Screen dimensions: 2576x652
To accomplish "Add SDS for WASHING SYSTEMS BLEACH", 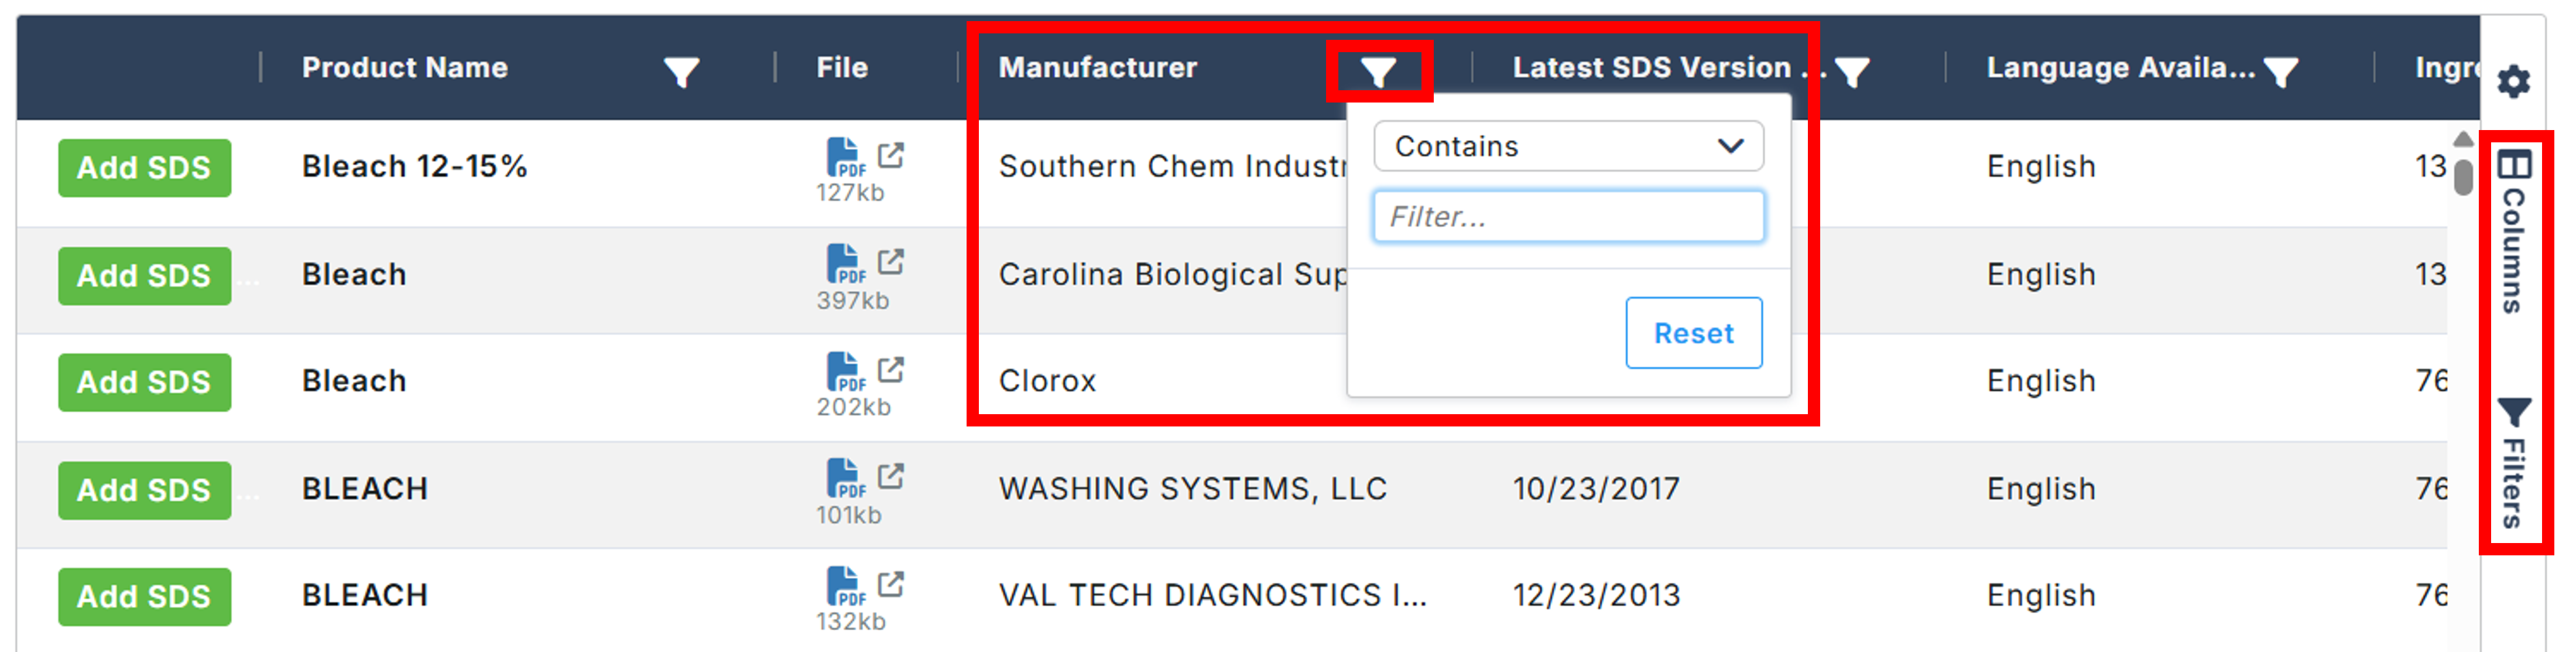I will point(144,490).
